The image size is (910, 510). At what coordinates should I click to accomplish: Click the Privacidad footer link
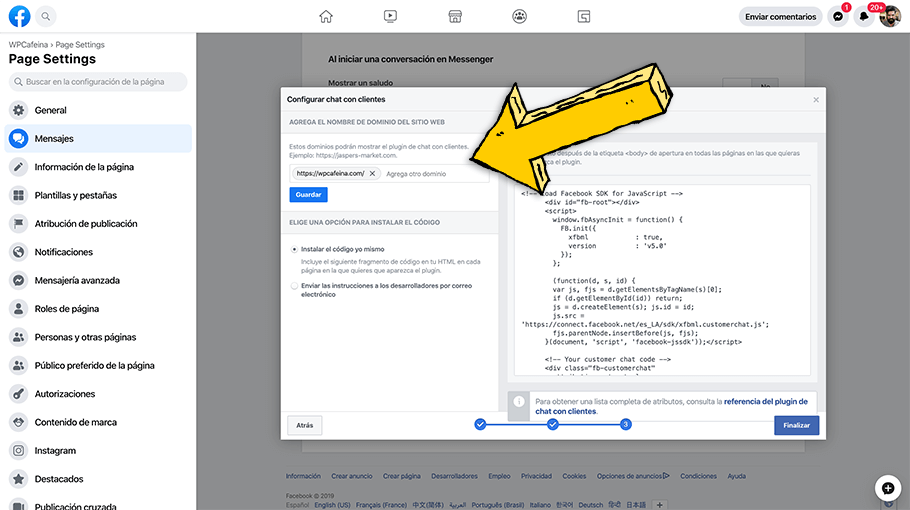click(536, 476)
